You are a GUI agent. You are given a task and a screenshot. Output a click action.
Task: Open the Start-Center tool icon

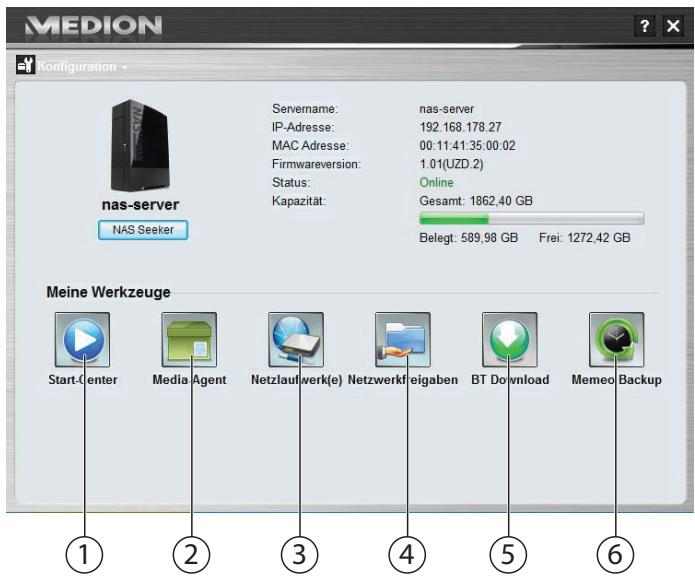point(82,340)
